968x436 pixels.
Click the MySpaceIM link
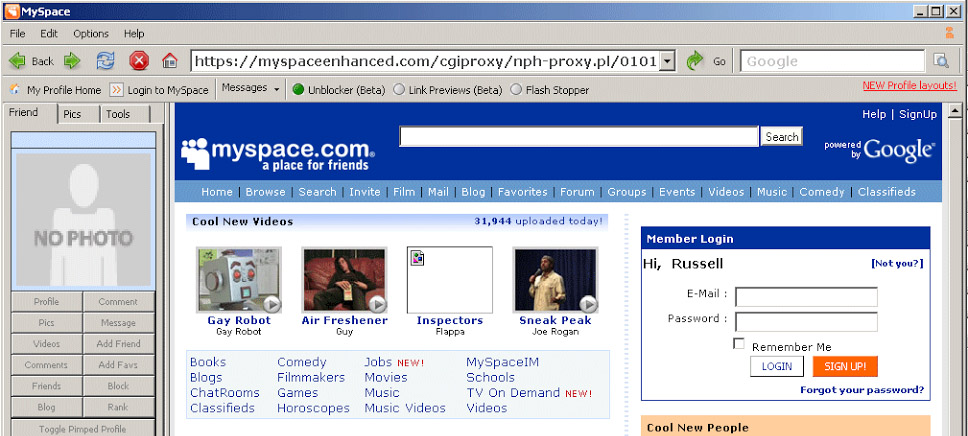pos(503,362)
